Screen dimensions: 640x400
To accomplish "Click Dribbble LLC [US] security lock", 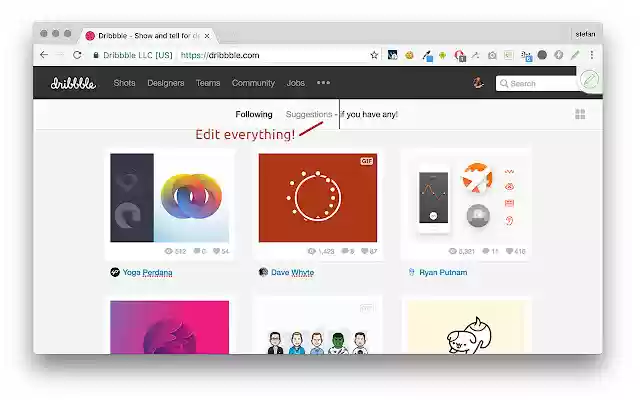I will pyautogui.click(x=133, y=55).
